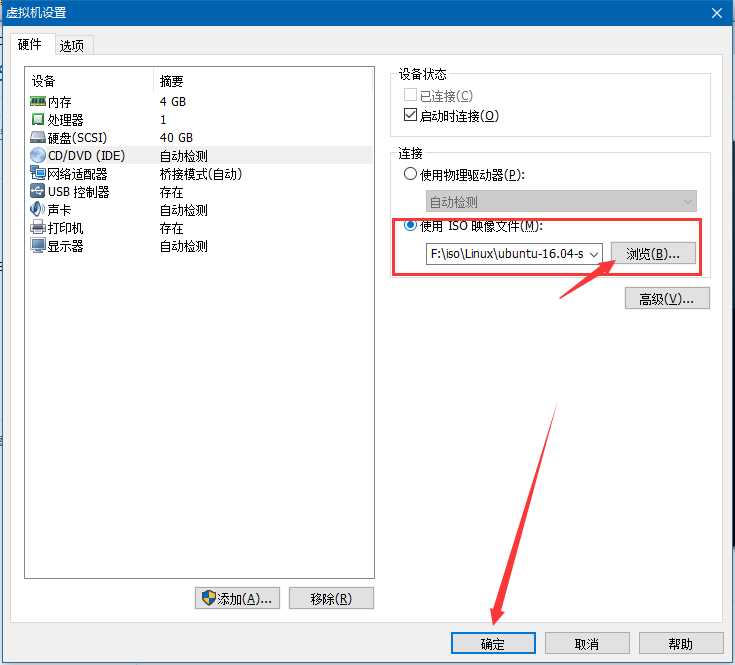735x665 pixels.
Task: Switch to the 硬件 tab
Action: pos(30,45)
